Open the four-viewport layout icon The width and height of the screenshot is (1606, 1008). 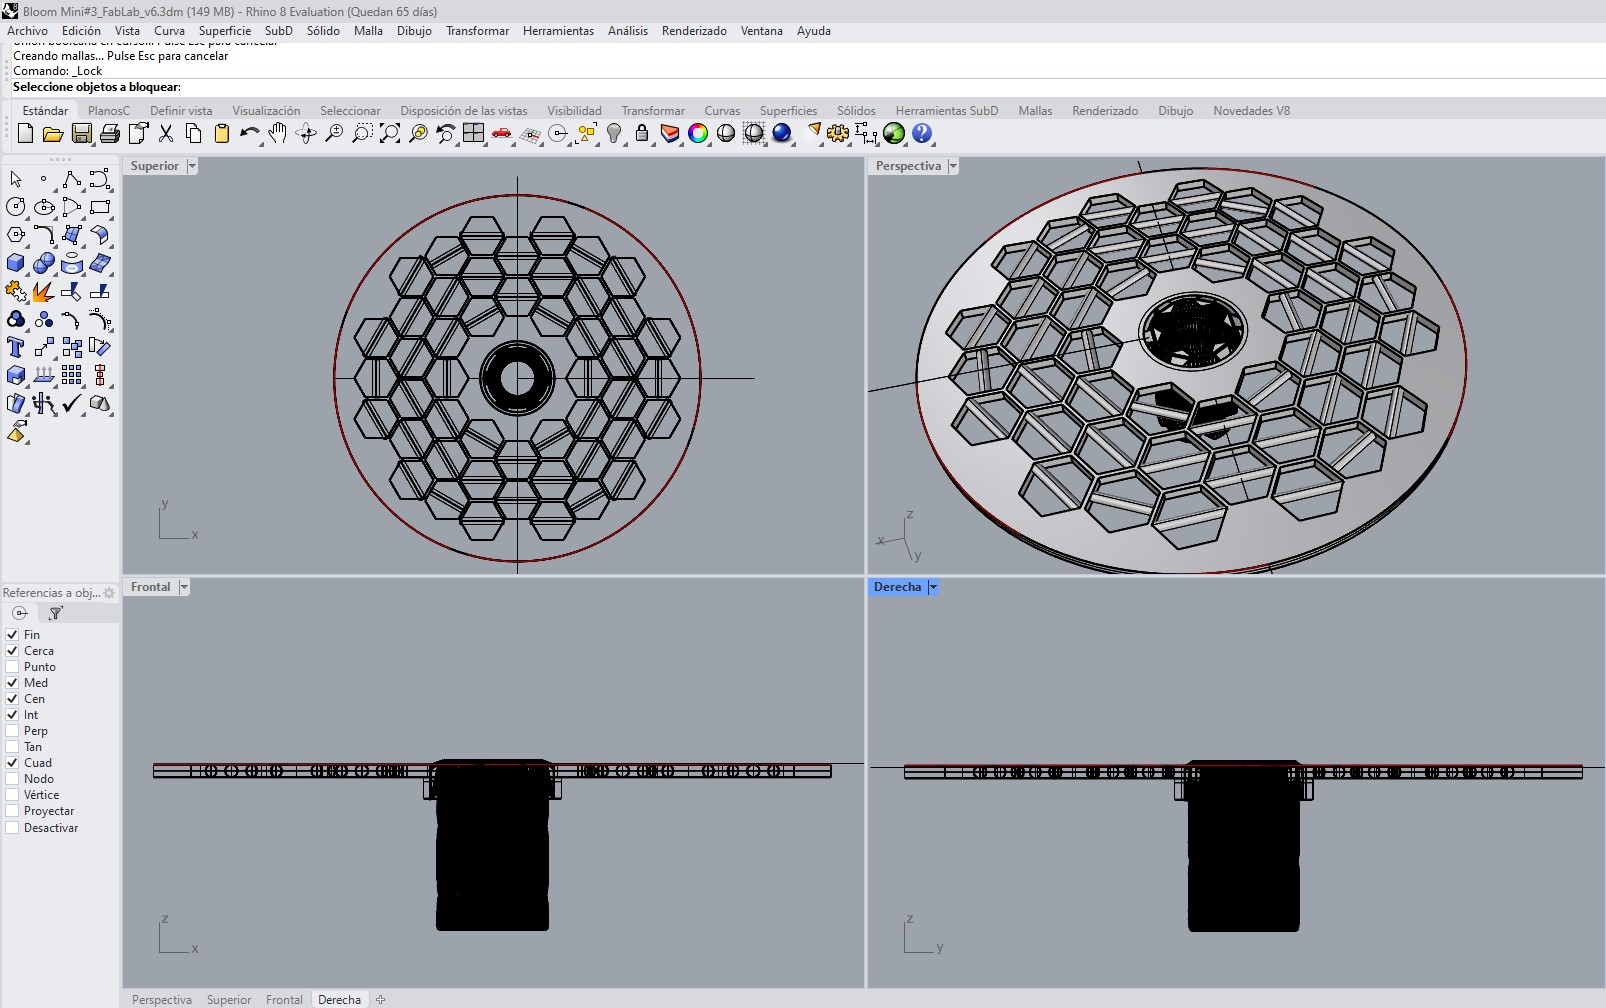[474, 134]
